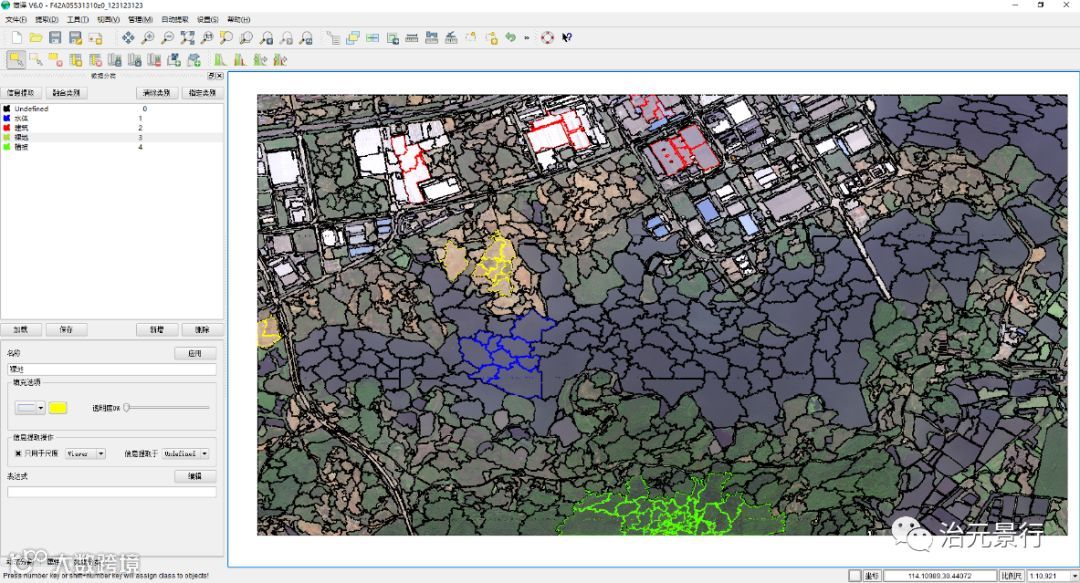Float the classification panel with the undock icon
Screen dimensions: 1080x583
tap(211, 76)
